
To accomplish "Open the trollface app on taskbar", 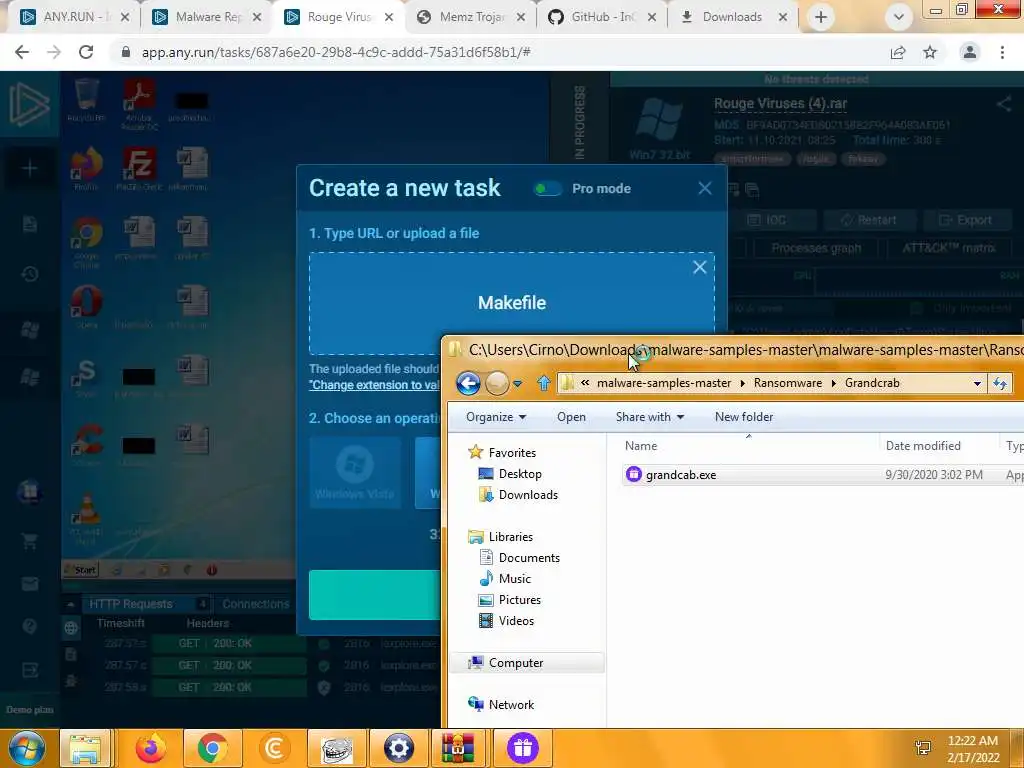I will [x=336, y=748].
